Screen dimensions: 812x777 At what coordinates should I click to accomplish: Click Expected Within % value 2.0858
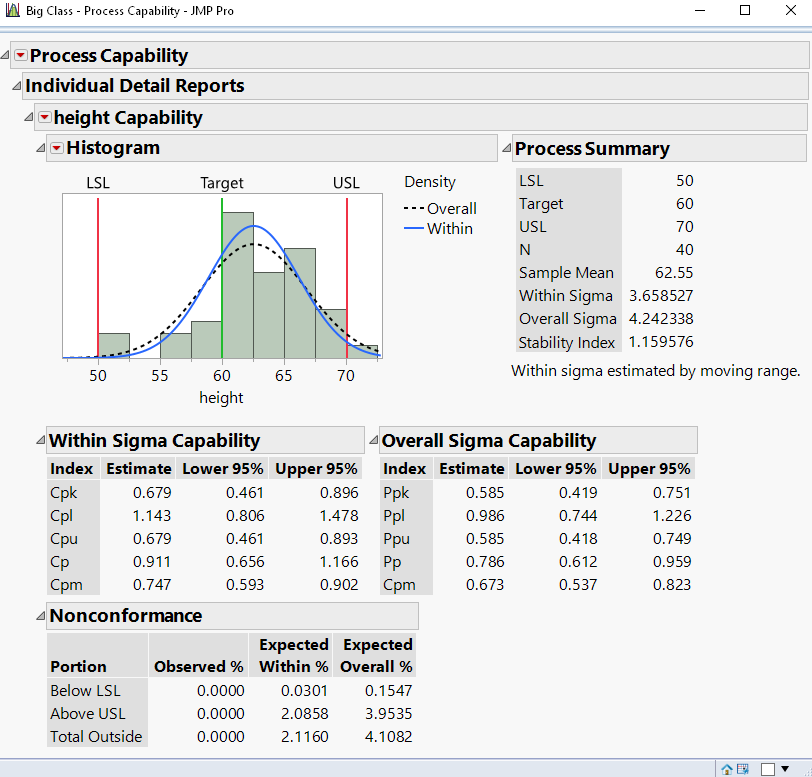[304, 714]
